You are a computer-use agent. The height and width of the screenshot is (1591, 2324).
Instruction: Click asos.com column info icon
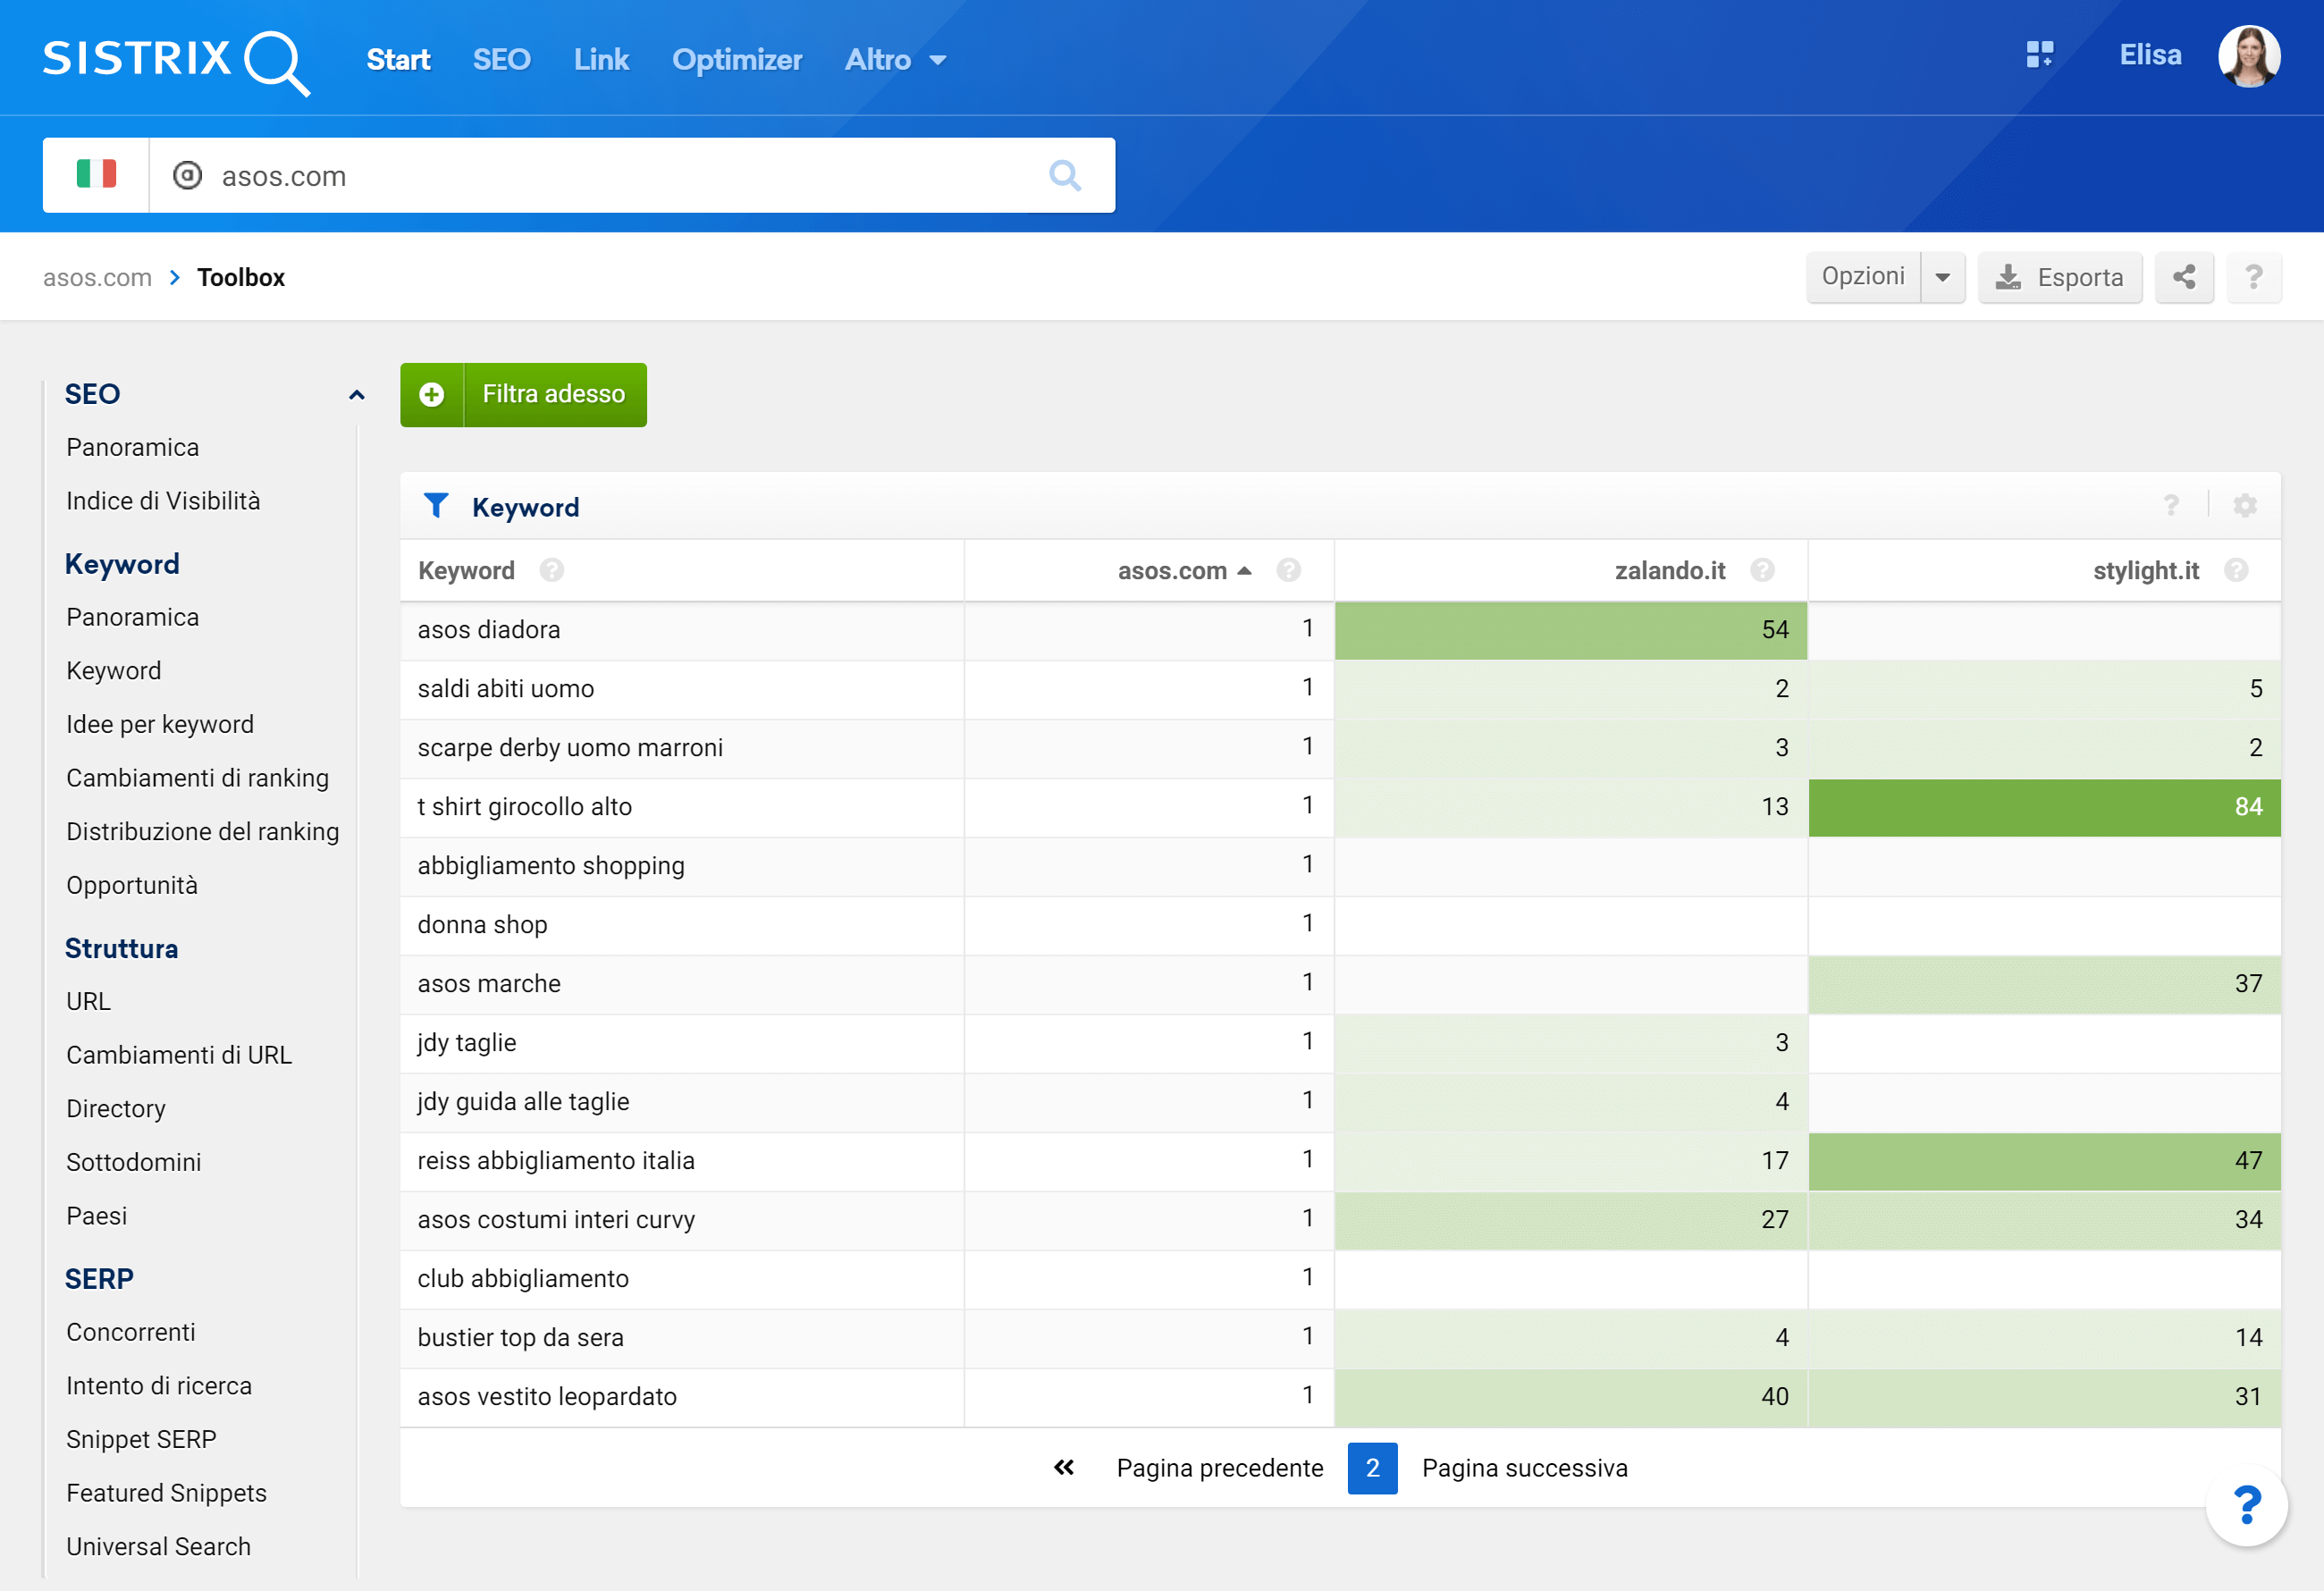pyautogui.click(x=1289, y=570)
